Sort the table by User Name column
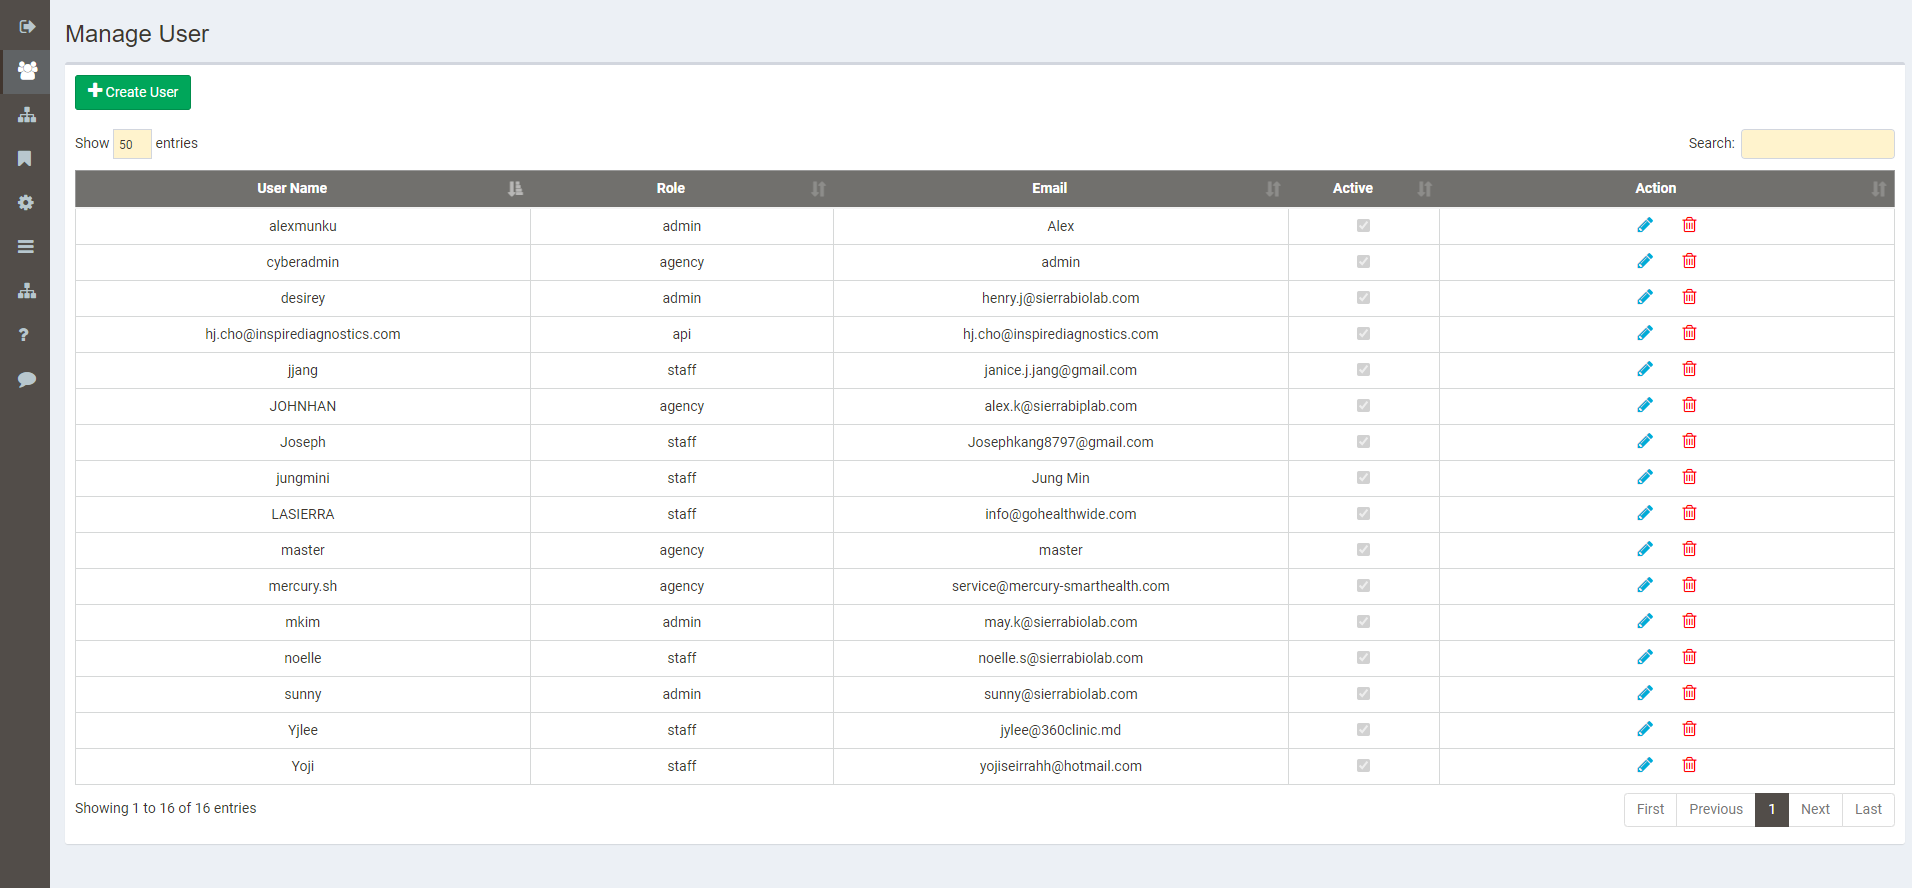The width and height of the screenshot is (1912, 888). point(292,189)
